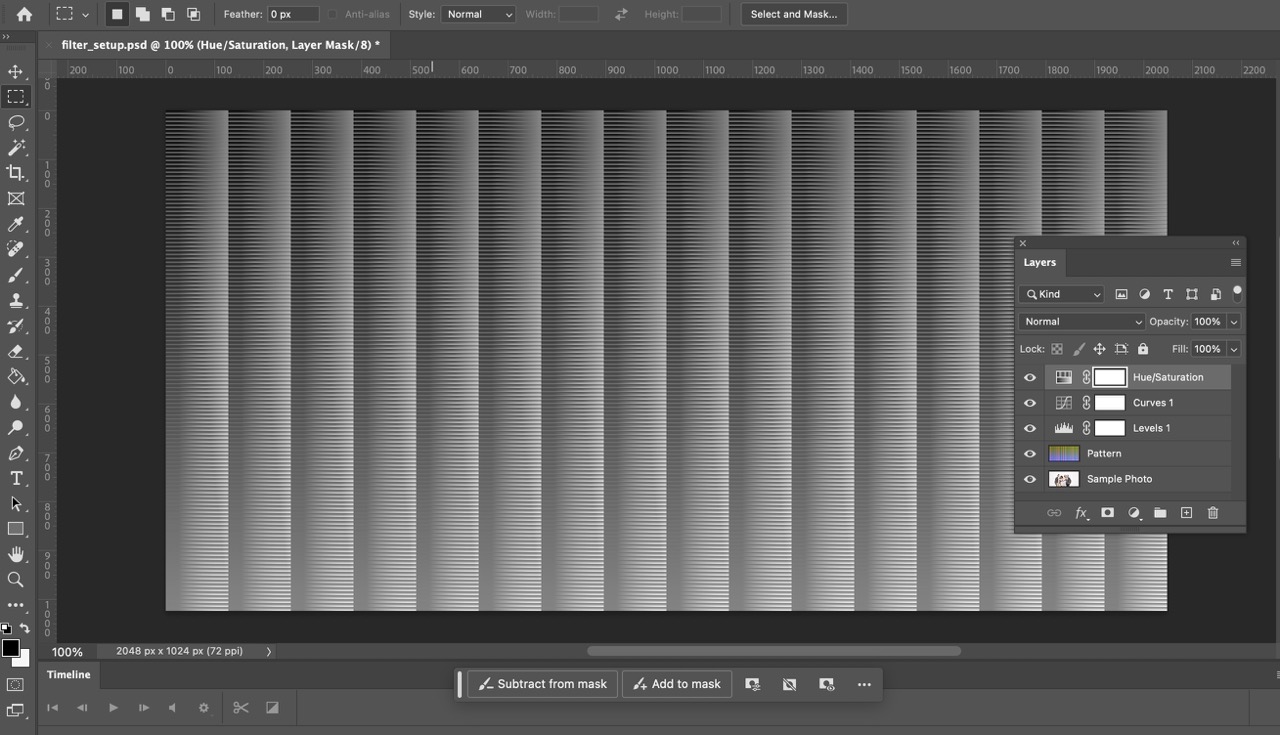Click the Subtract from mask button
The height and width of the screenshot is (735, 1280).
coord(542,684)
